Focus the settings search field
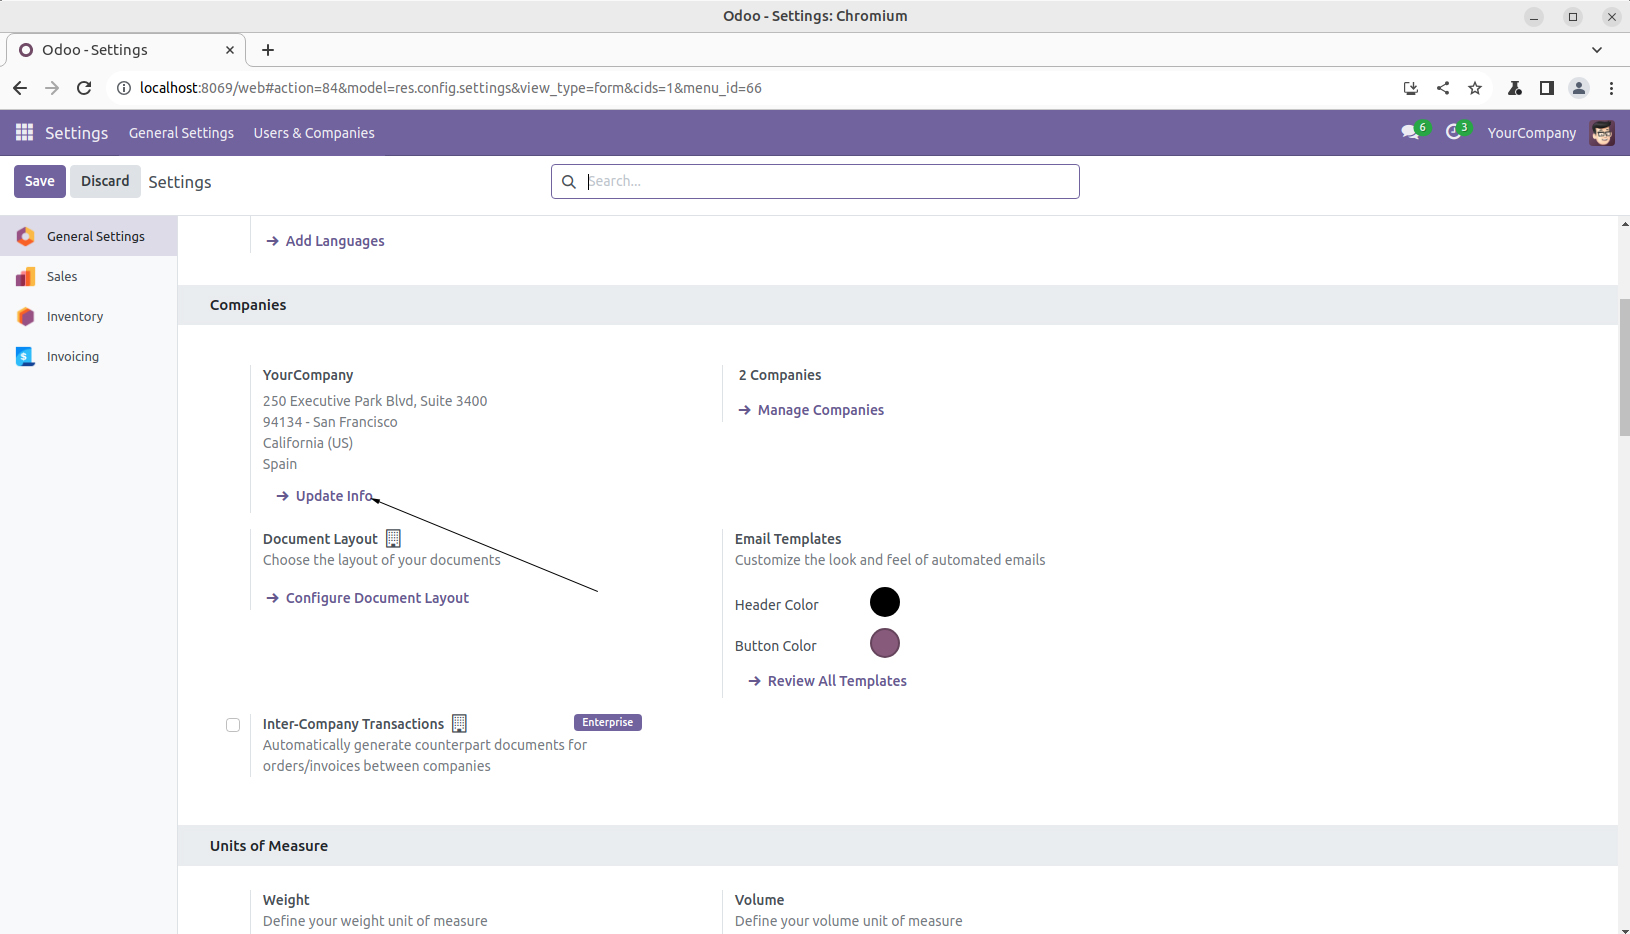 coord(828,181)
